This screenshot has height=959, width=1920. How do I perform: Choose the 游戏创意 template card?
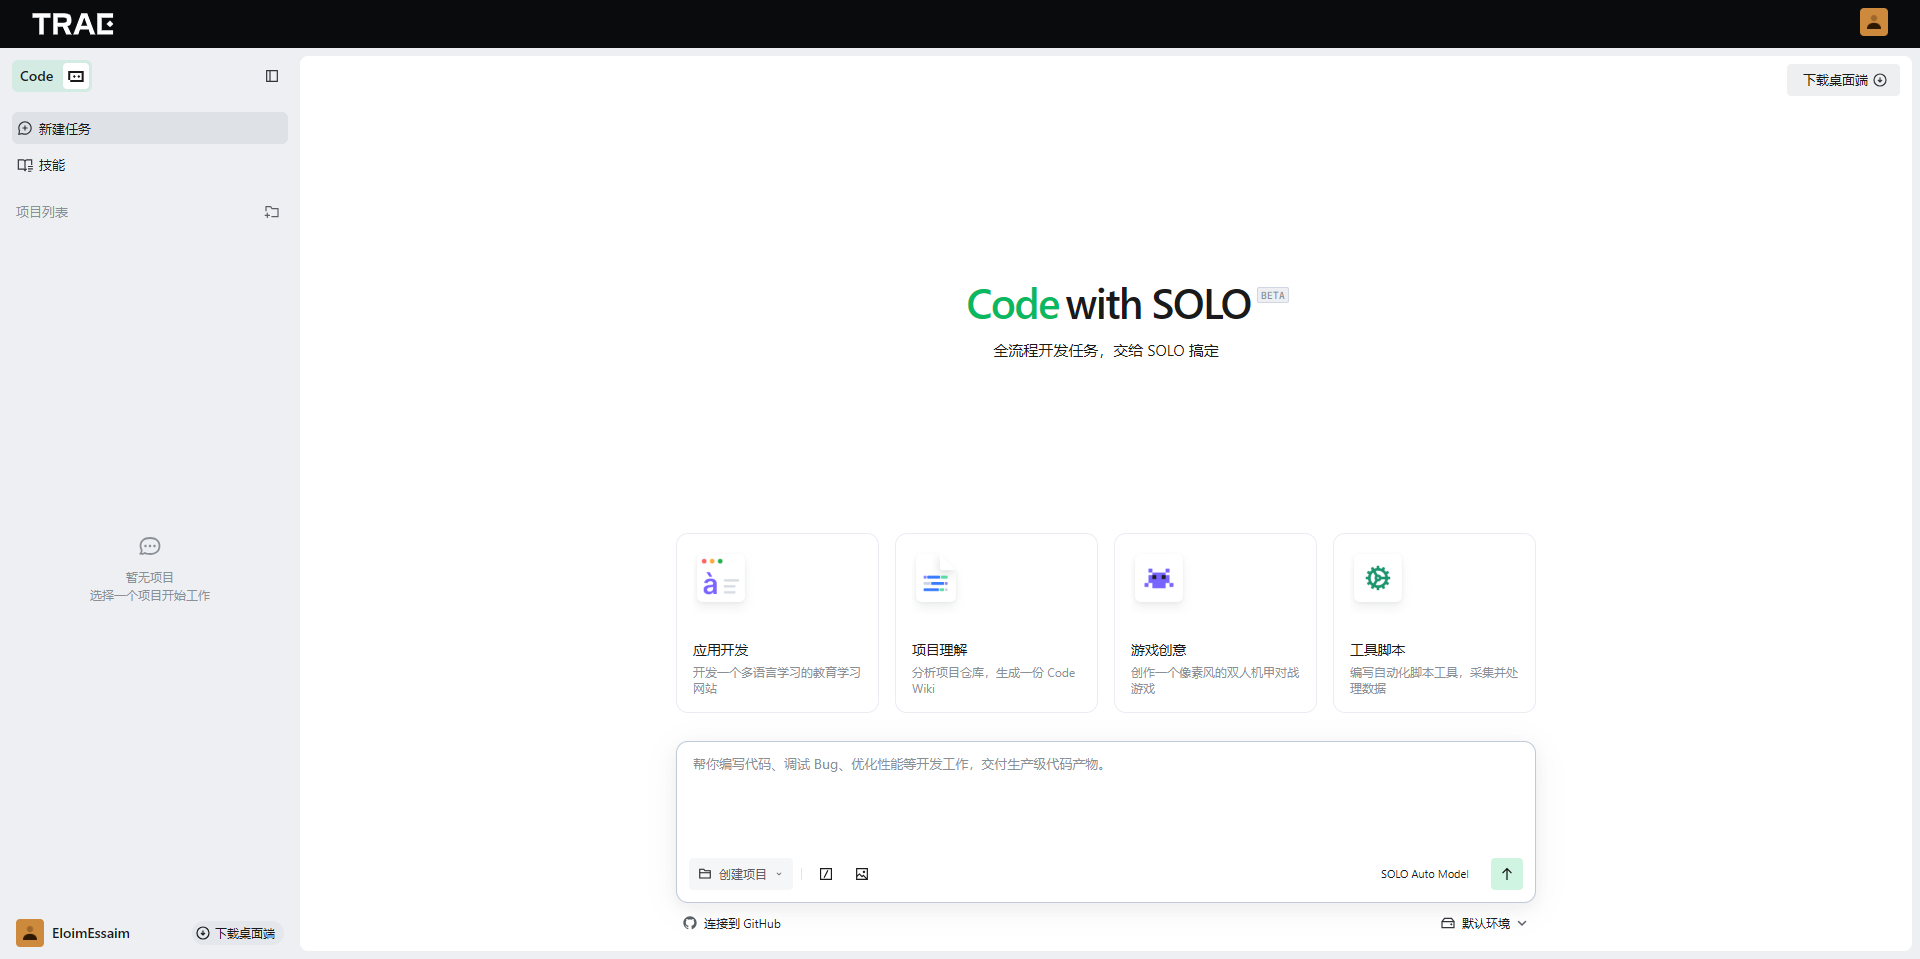tap(1215, 622)
